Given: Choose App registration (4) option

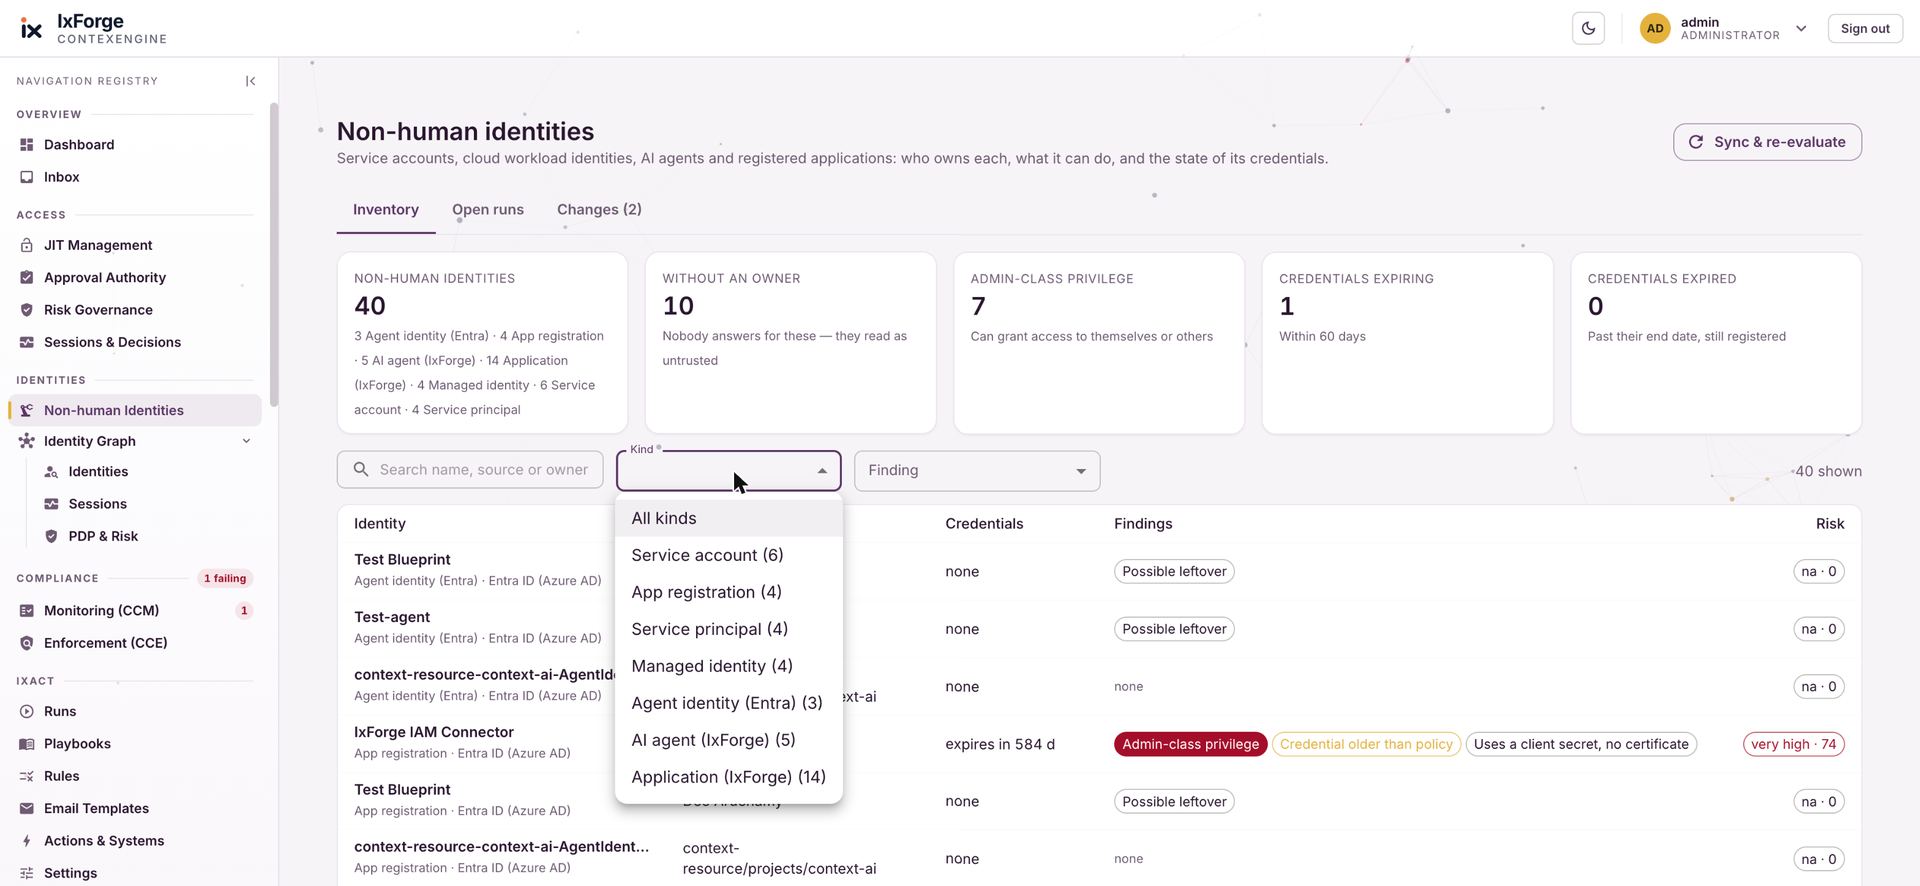Looking at the screenshot, I should click(729, 592).
